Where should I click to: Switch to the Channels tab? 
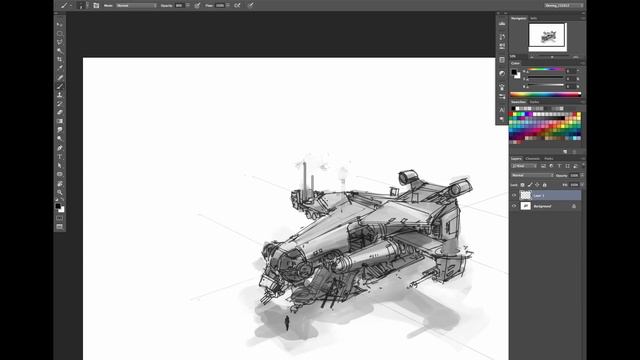(532, 158)
